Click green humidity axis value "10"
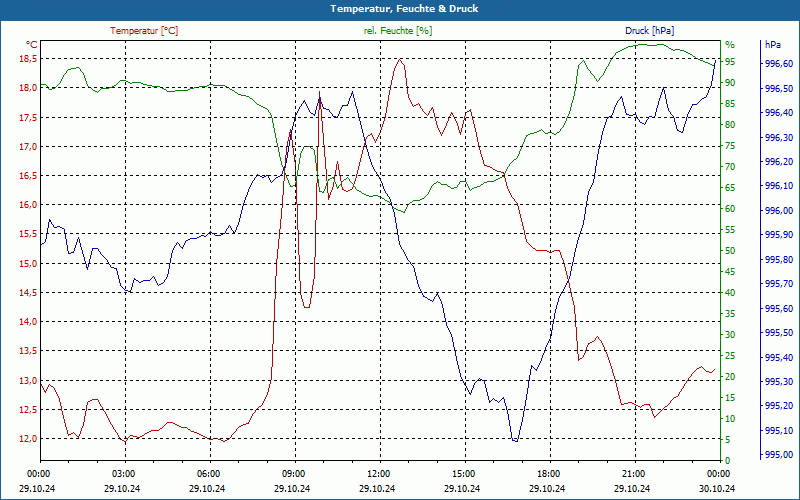800x500 pixels. coord(730,418)
